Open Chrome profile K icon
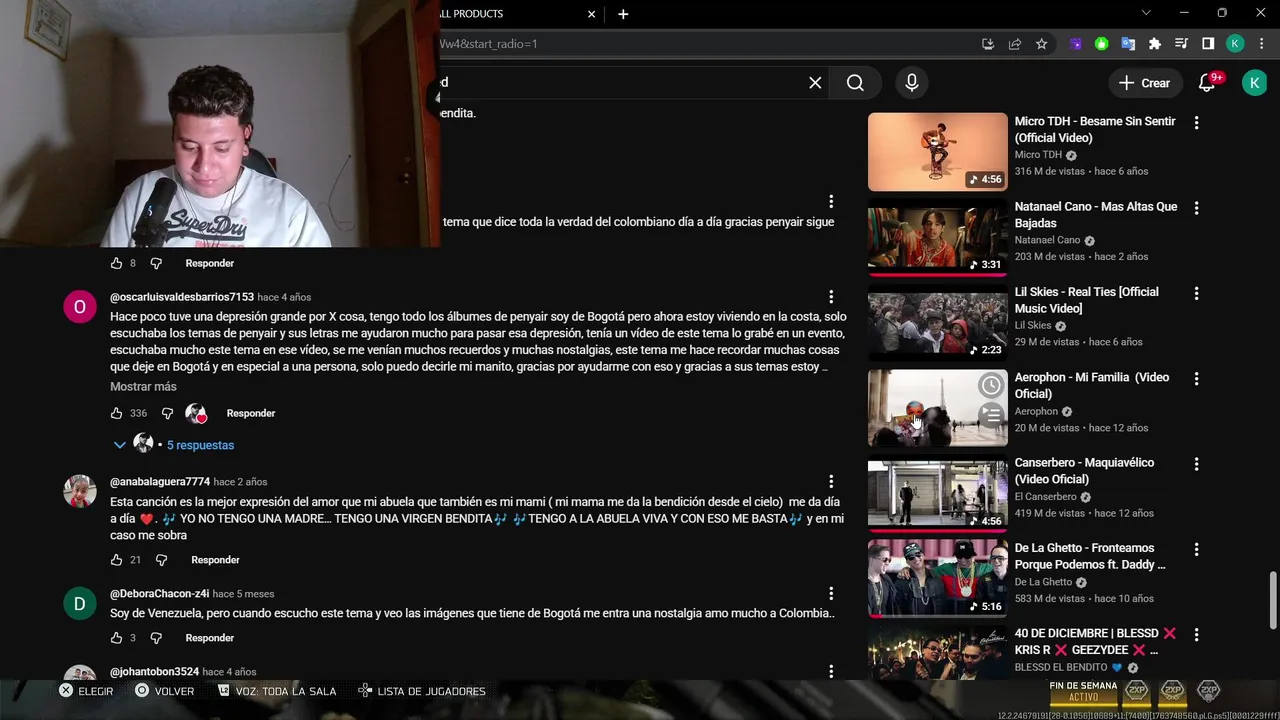 tap(1235, 44)
